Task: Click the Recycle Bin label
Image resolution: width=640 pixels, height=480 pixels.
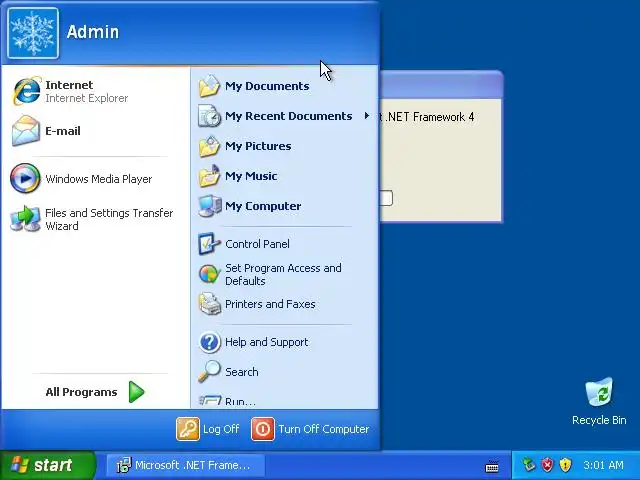Action: [599, 420]
